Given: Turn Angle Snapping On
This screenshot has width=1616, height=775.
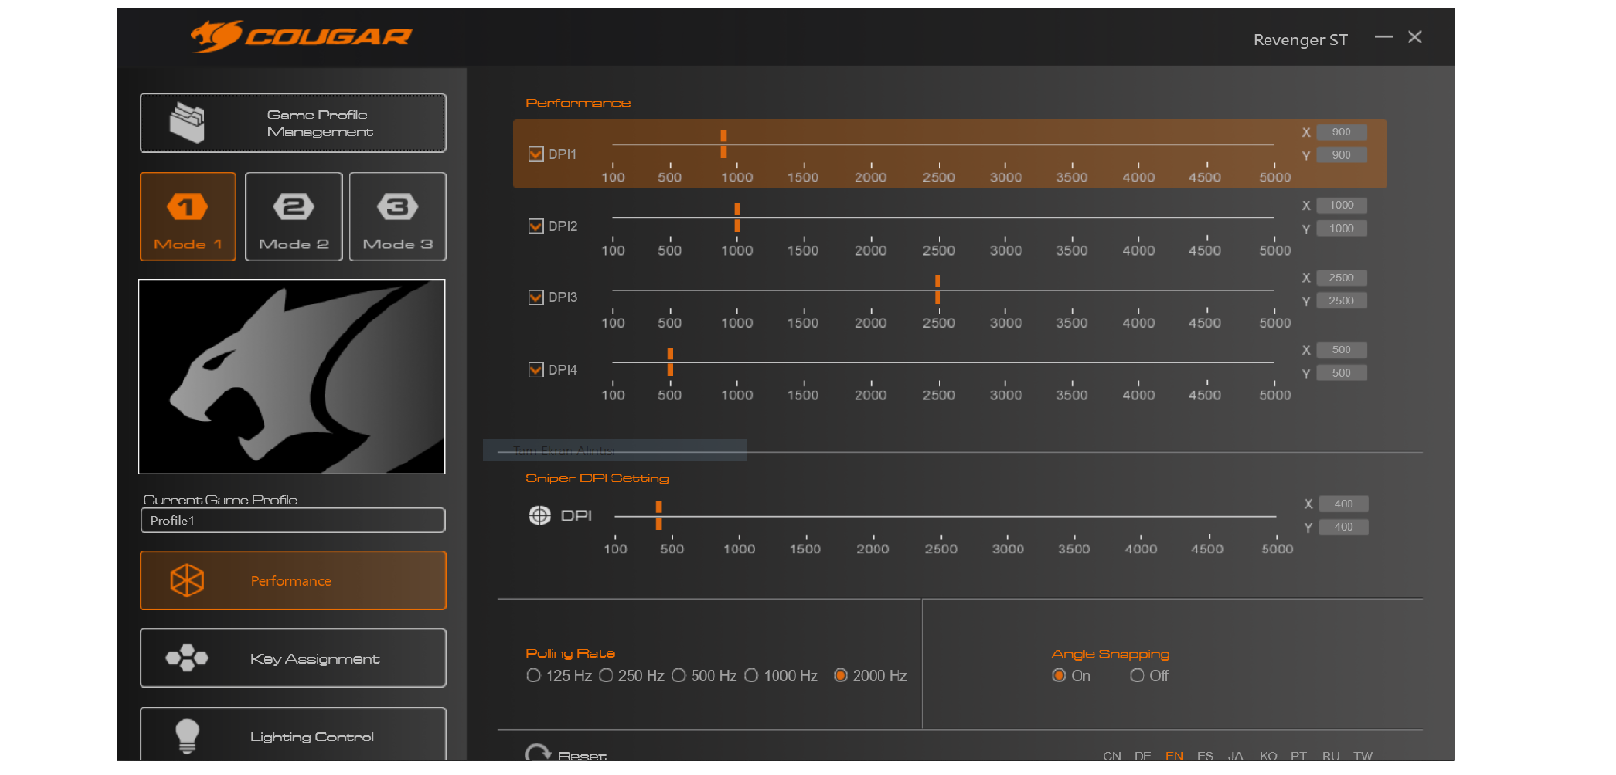Looking at the screenshot, I should 1059,676.
